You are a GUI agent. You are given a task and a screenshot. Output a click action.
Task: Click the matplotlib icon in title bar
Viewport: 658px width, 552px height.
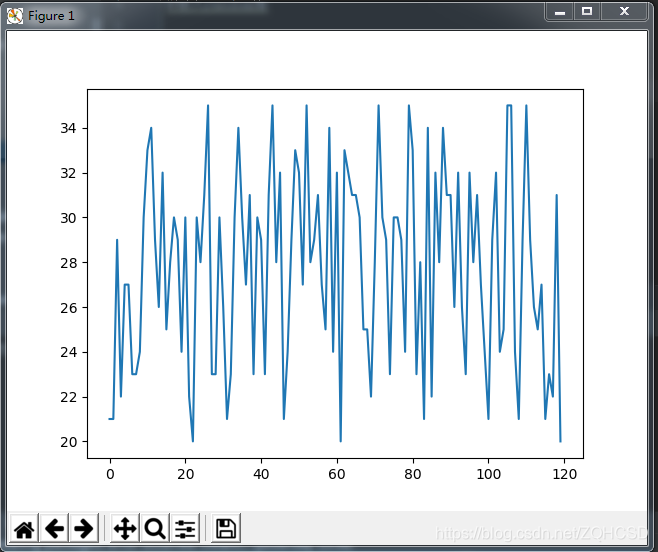(15, 16)
